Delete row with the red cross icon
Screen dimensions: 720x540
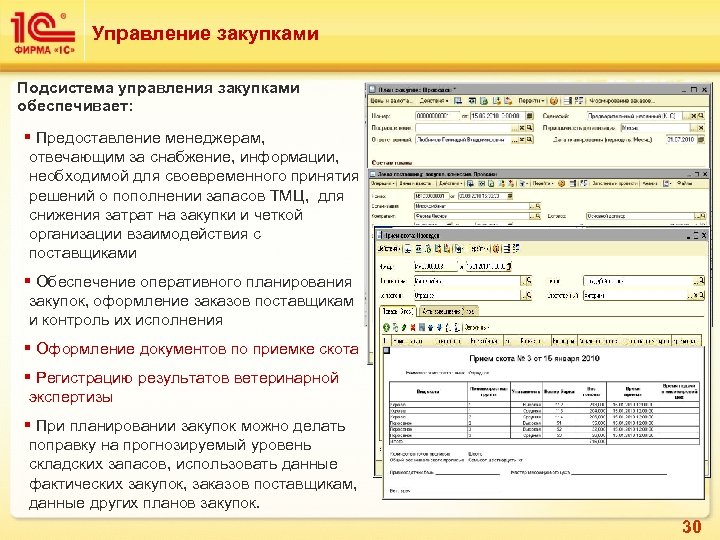413,327
